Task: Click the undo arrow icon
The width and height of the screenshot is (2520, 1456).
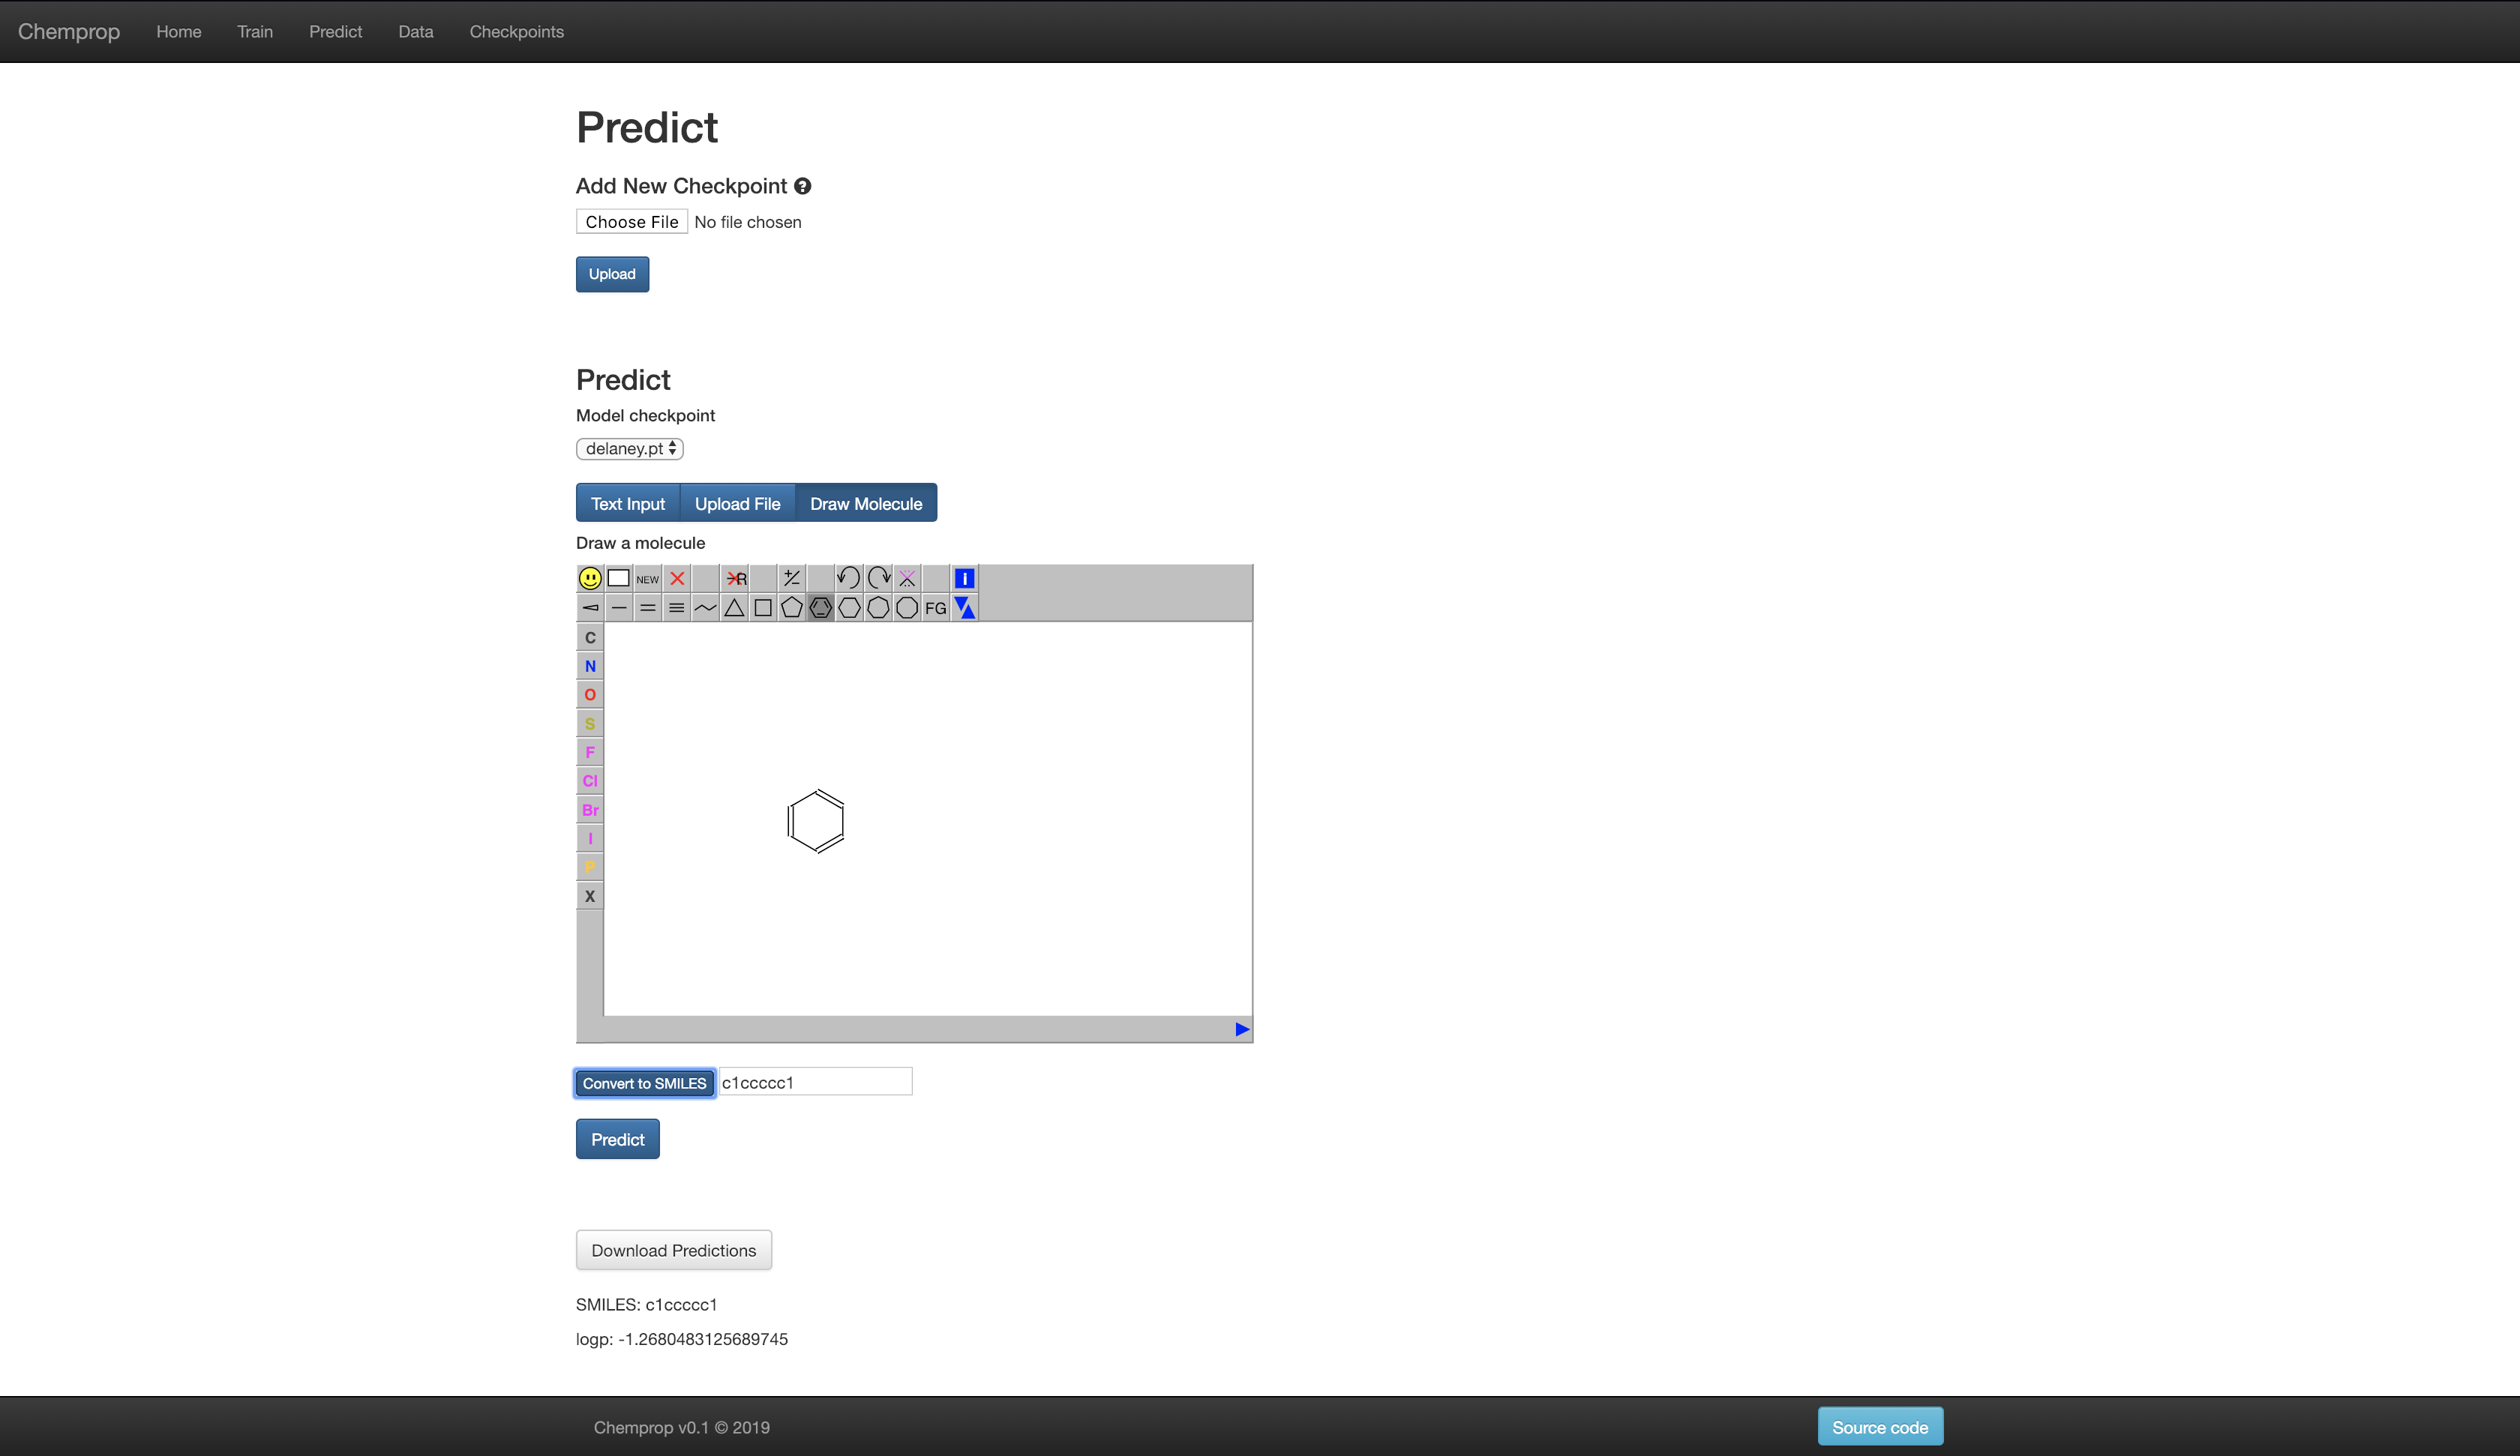Action: tap(847, 579)
